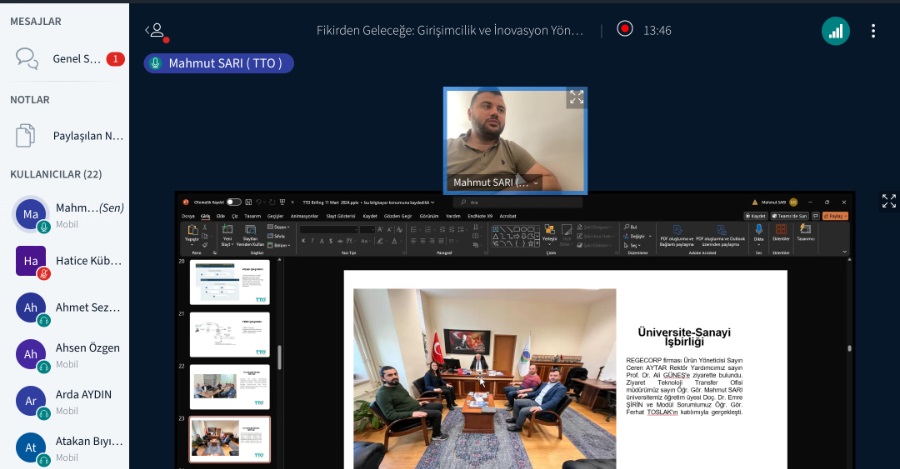
Task: Toggle Otomatik Kaydet switch in PowerPoint
Action: click(x=234, y=202)
